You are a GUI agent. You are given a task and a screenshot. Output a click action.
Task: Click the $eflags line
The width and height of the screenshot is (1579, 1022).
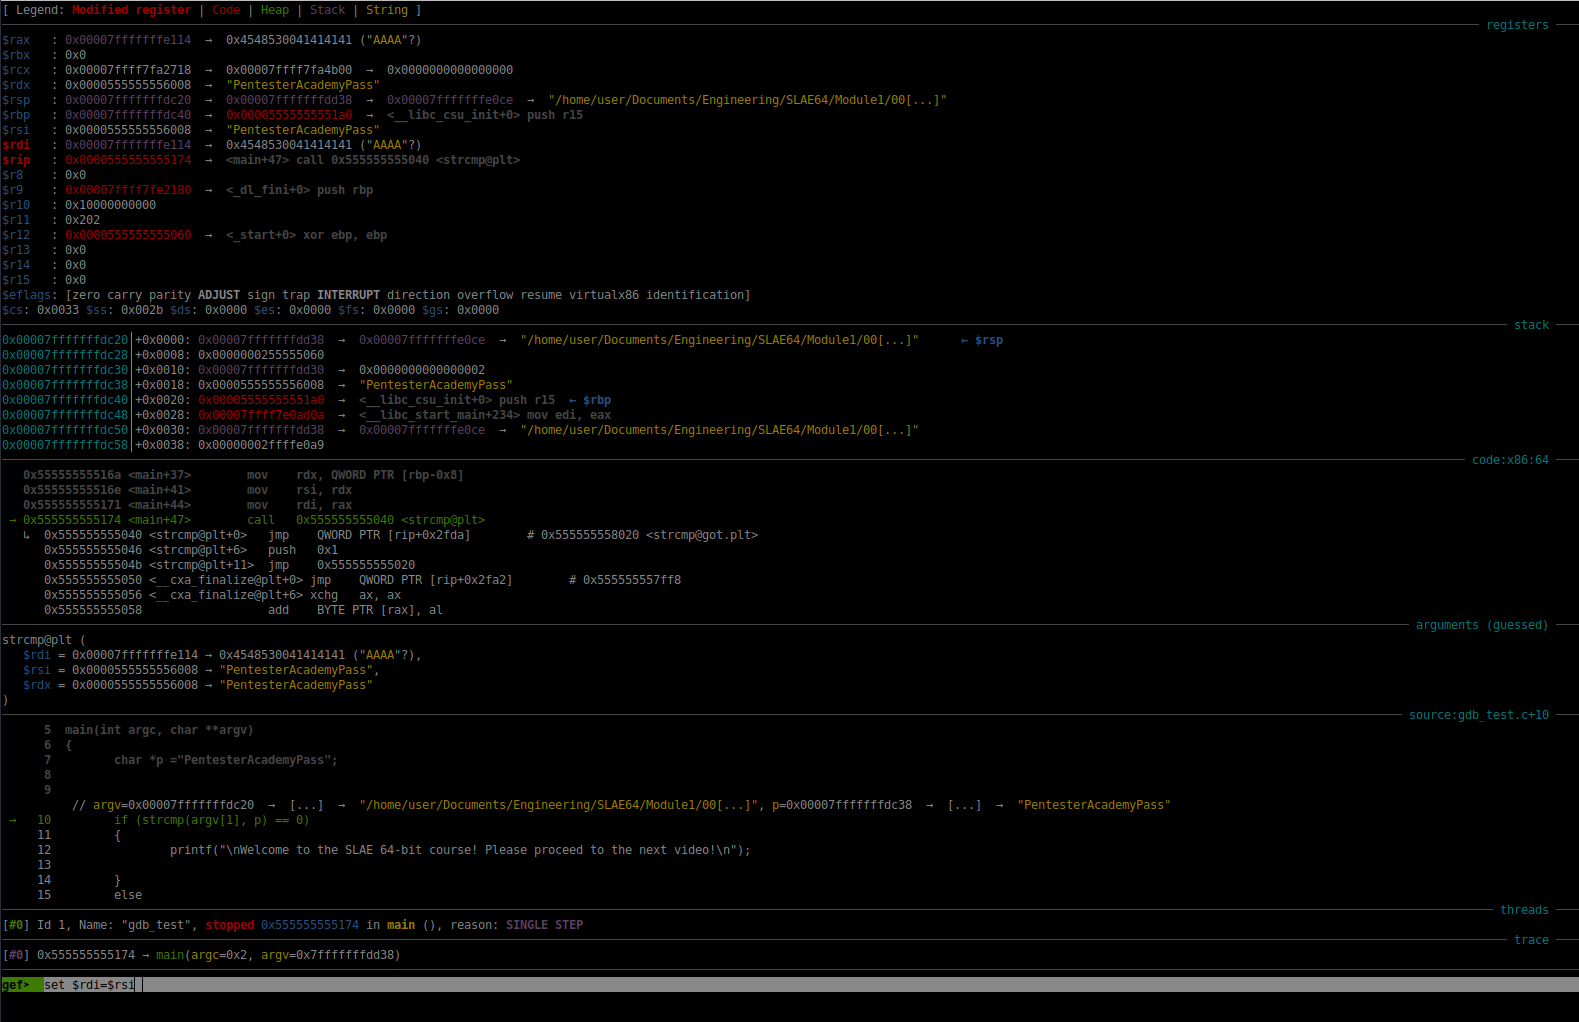(x=376, y=295)
